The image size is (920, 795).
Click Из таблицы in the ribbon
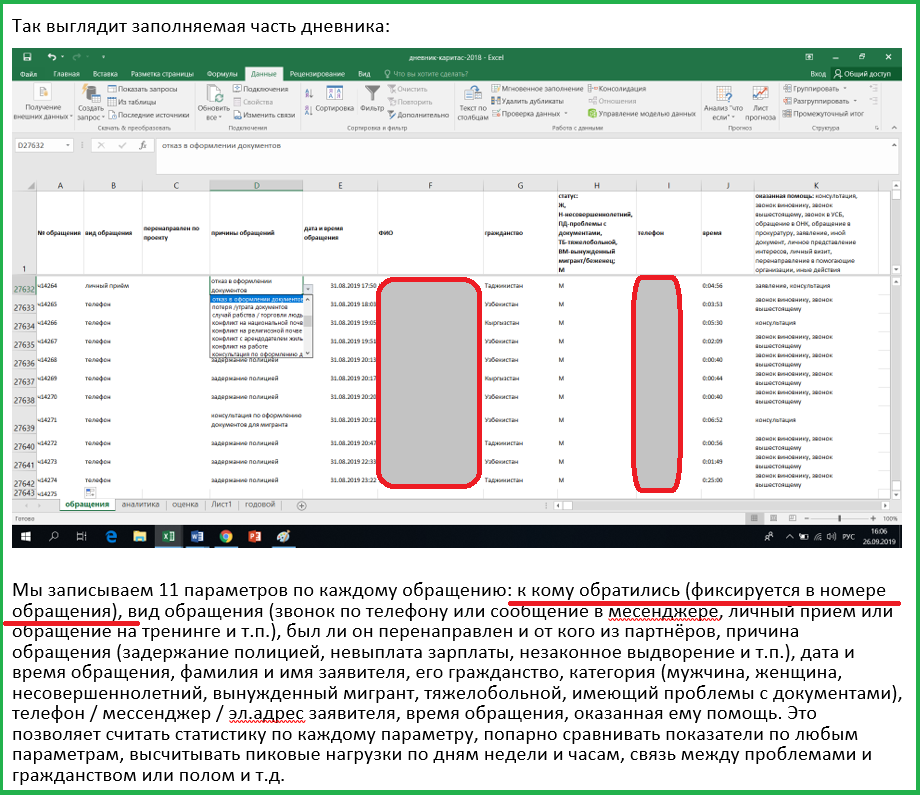[x=132, y=102]
